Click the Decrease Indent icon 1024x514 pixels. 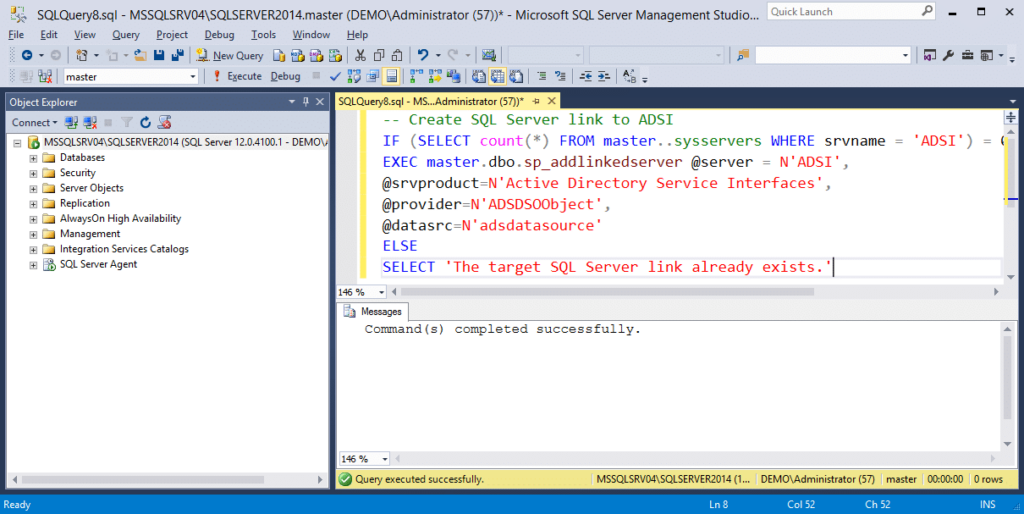(x=586, y=76)
